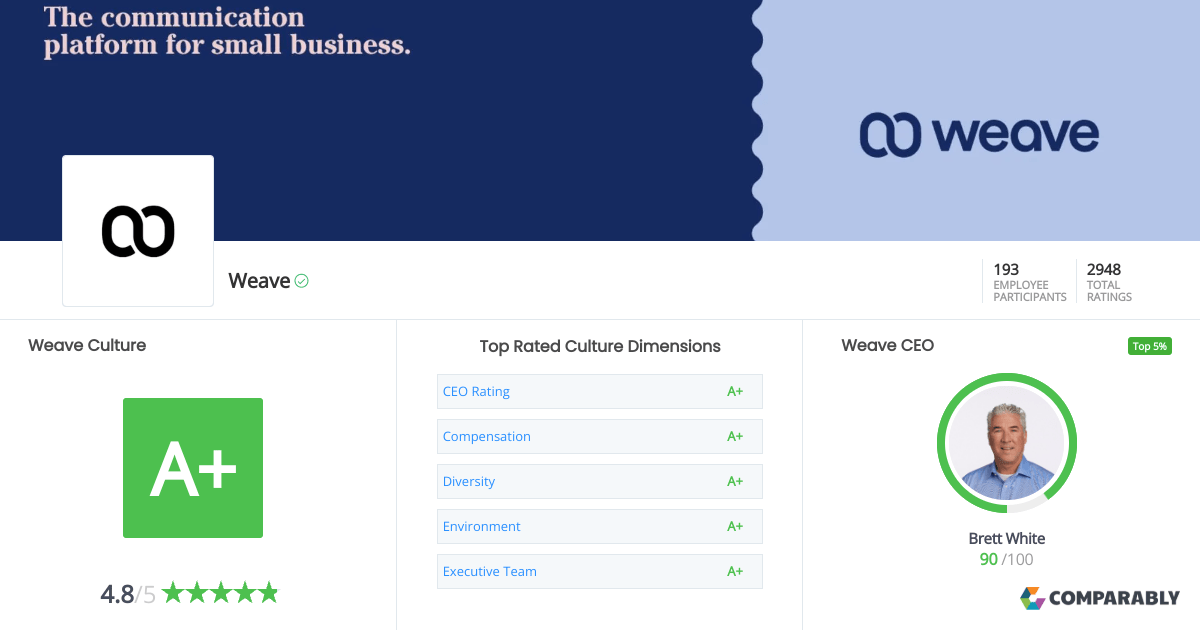The height and width of the screenshot is (630, 1200).
Task: Click the 90 /100 CEO score
Action: click(x=1007, y=560)
